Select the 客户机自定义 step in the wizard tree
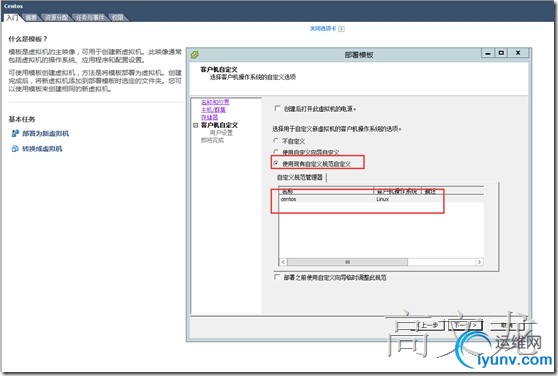 coord(219,125)
